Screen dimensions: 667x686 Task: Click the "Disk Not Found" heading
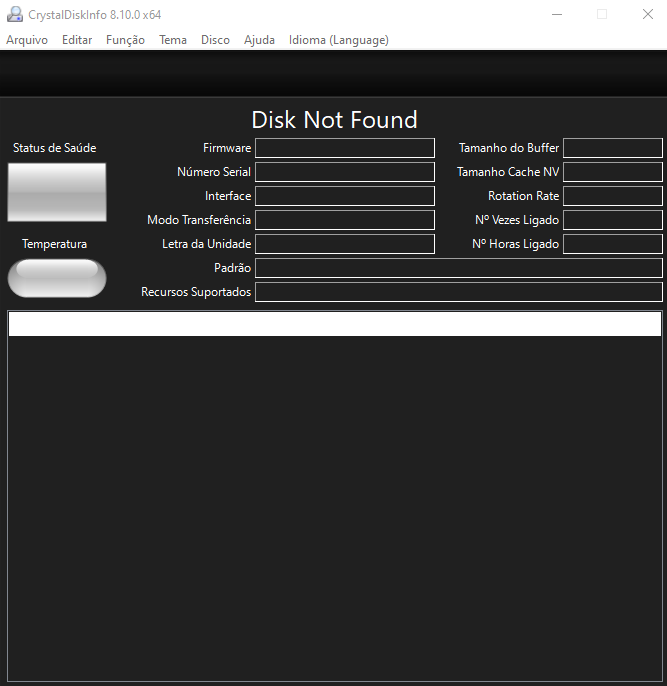[334, 120]
